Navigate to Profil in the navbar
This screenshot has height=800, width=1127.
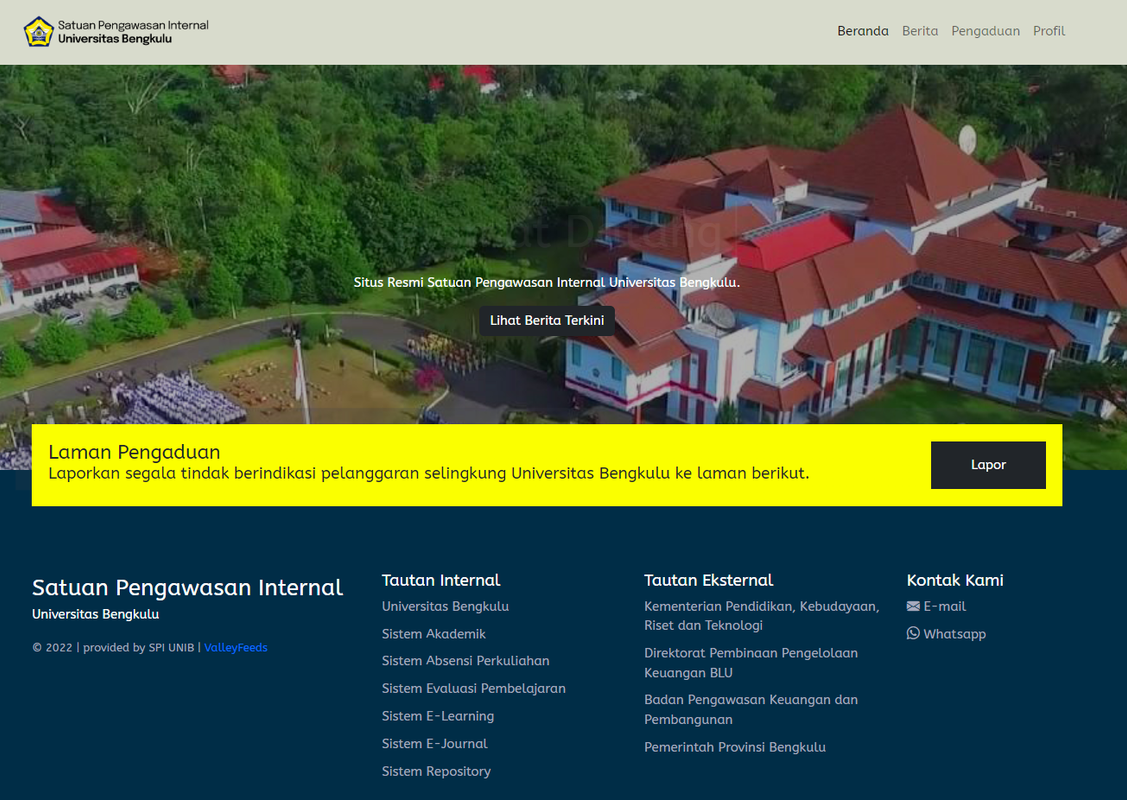pyautogui.click(x=1049, y=31)
